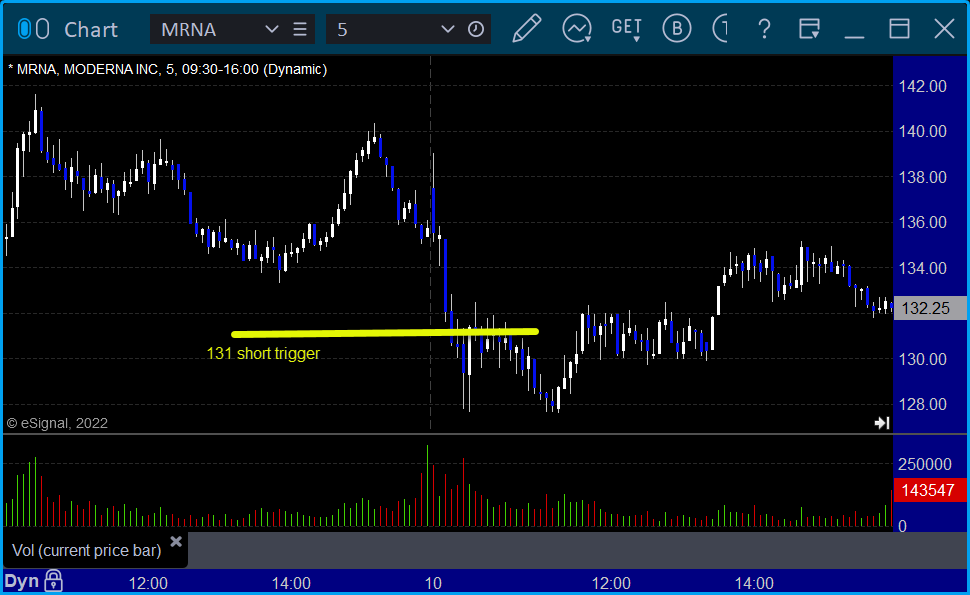
Task: Click the circled B toolbar icon
Action: (677, 28)
